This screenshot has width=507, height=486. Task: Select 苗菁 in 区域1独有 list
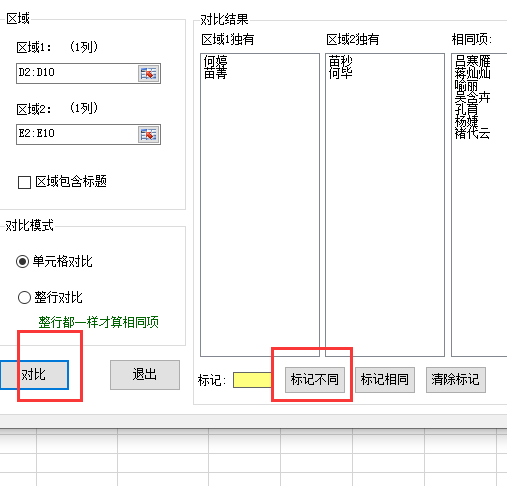coord(216,73)
